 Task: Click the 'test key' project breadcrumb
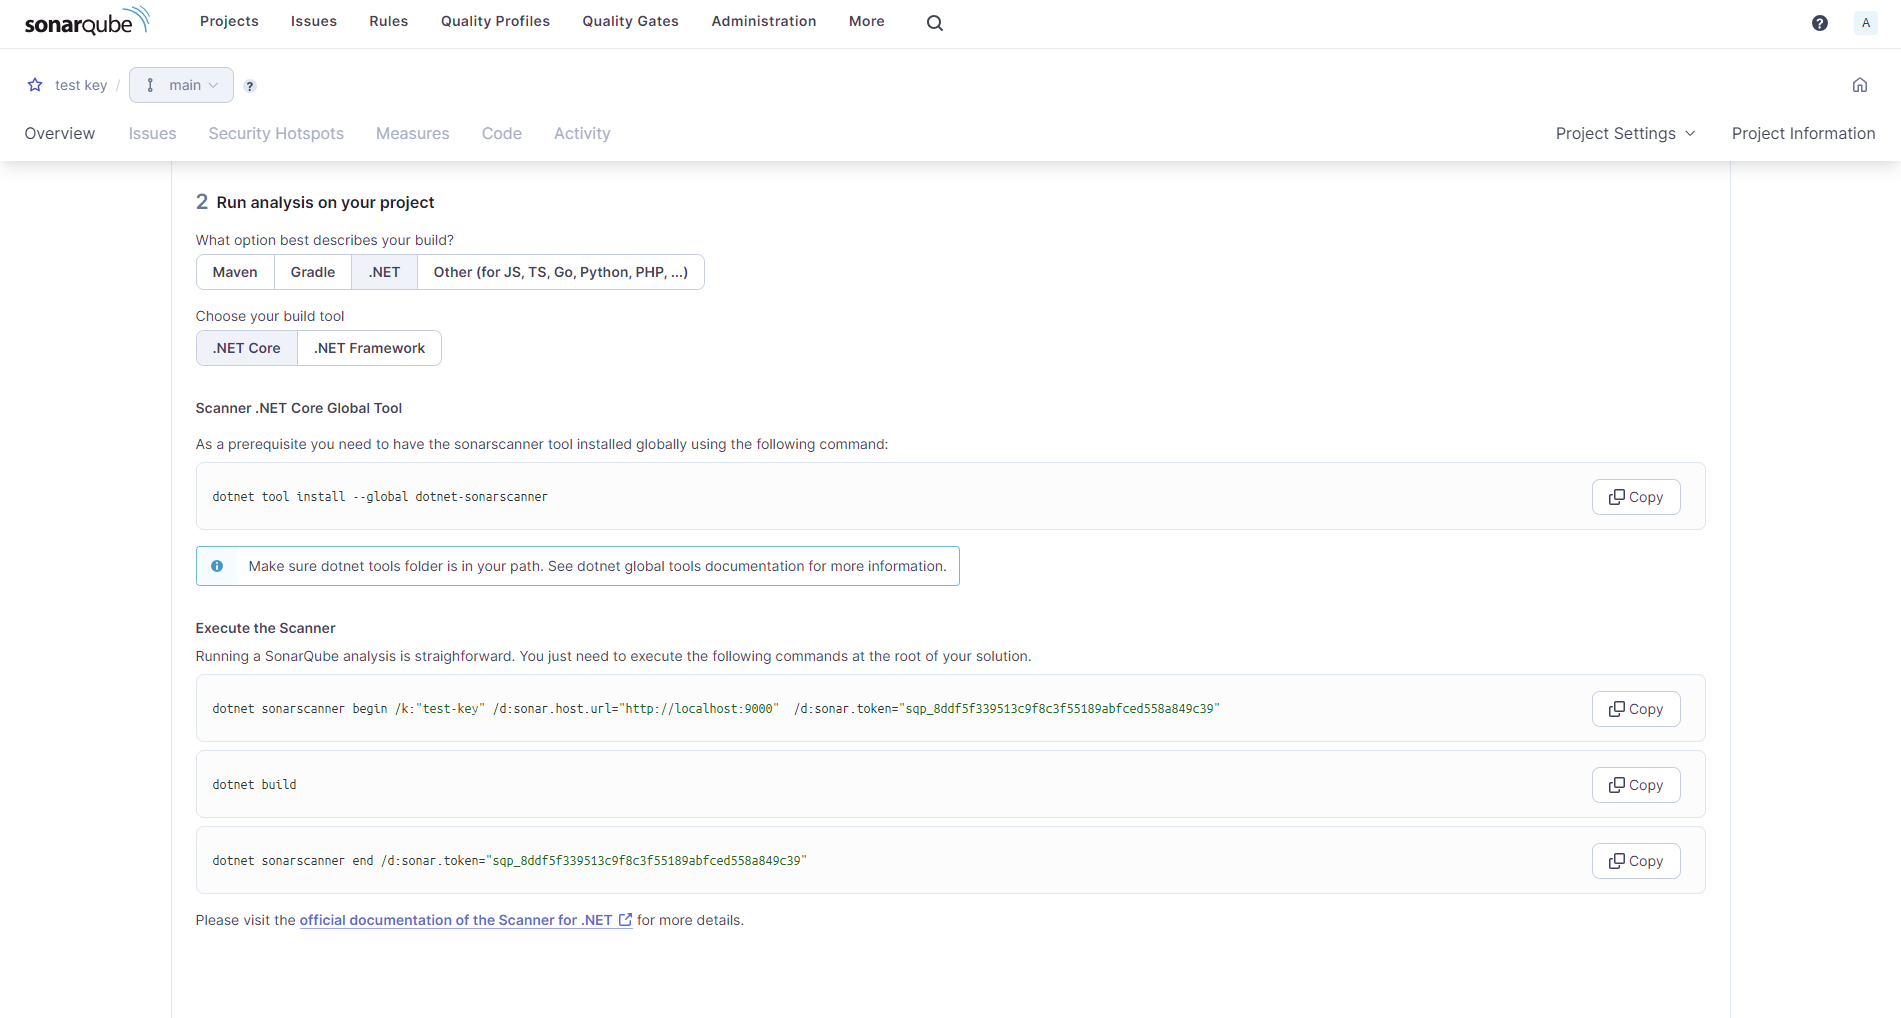81,85
